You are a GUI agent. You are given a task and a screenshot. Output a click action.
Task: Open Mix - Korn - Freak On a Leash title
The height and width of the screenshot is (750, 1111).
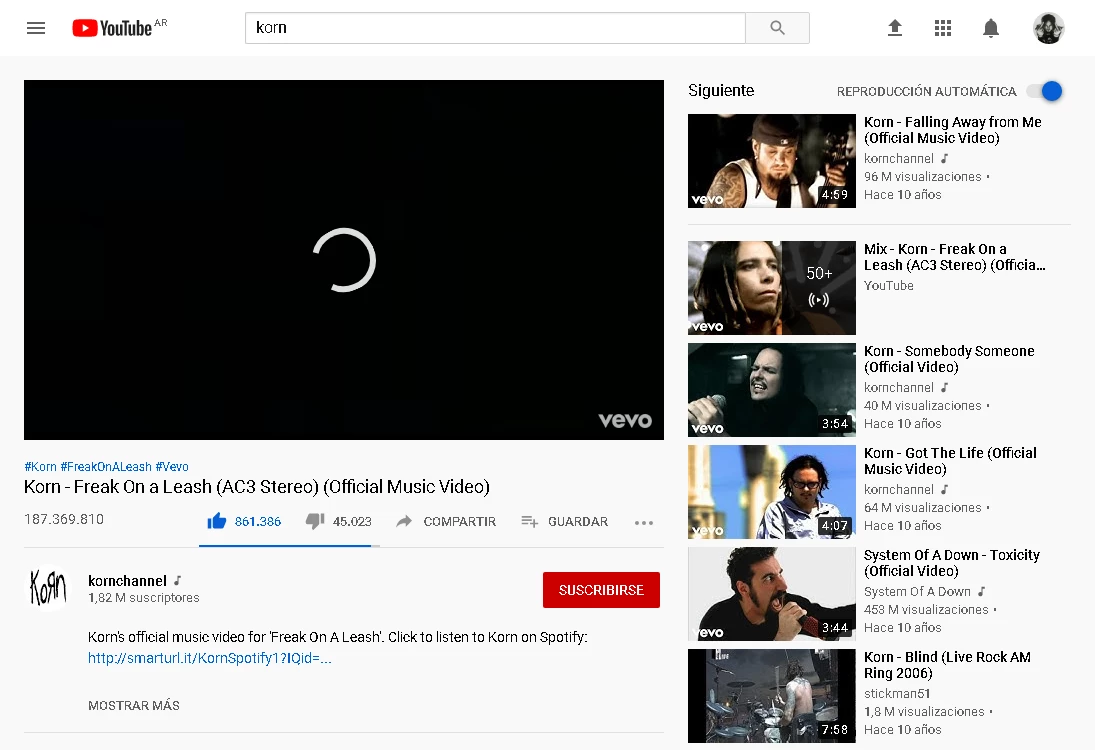954,257
